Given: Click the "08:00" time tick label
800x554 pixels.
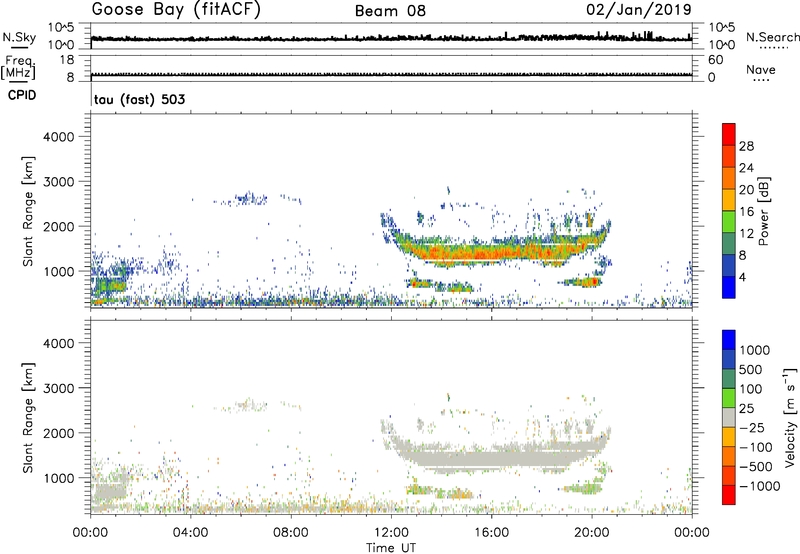Looking at the screenshot, I should coord(291,533).
